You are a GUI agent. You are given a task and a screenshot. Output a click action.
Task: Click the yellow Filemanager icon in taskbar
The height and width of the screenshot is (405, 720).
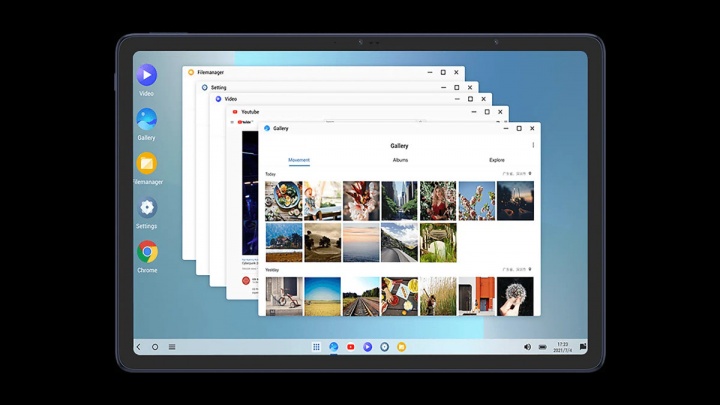[x=401, y=347]
